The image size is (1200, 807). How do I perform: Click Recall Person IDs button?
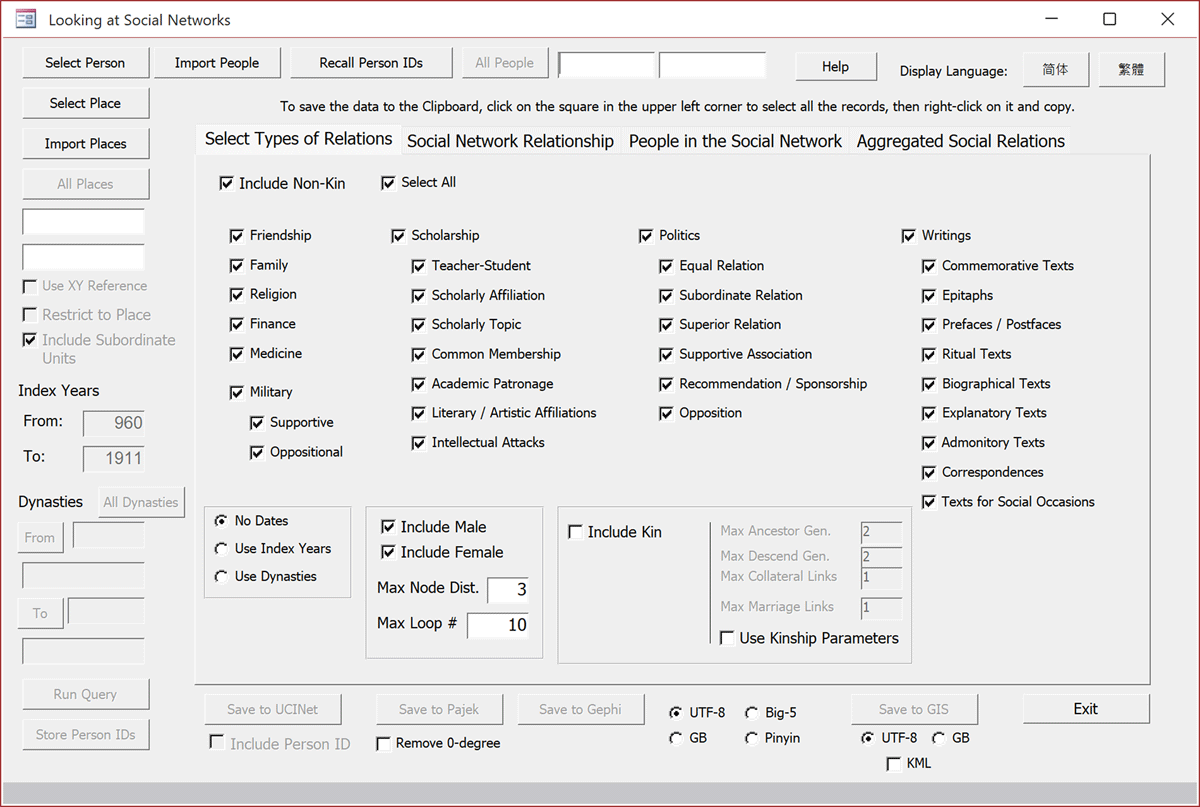(x=371, y=63)
